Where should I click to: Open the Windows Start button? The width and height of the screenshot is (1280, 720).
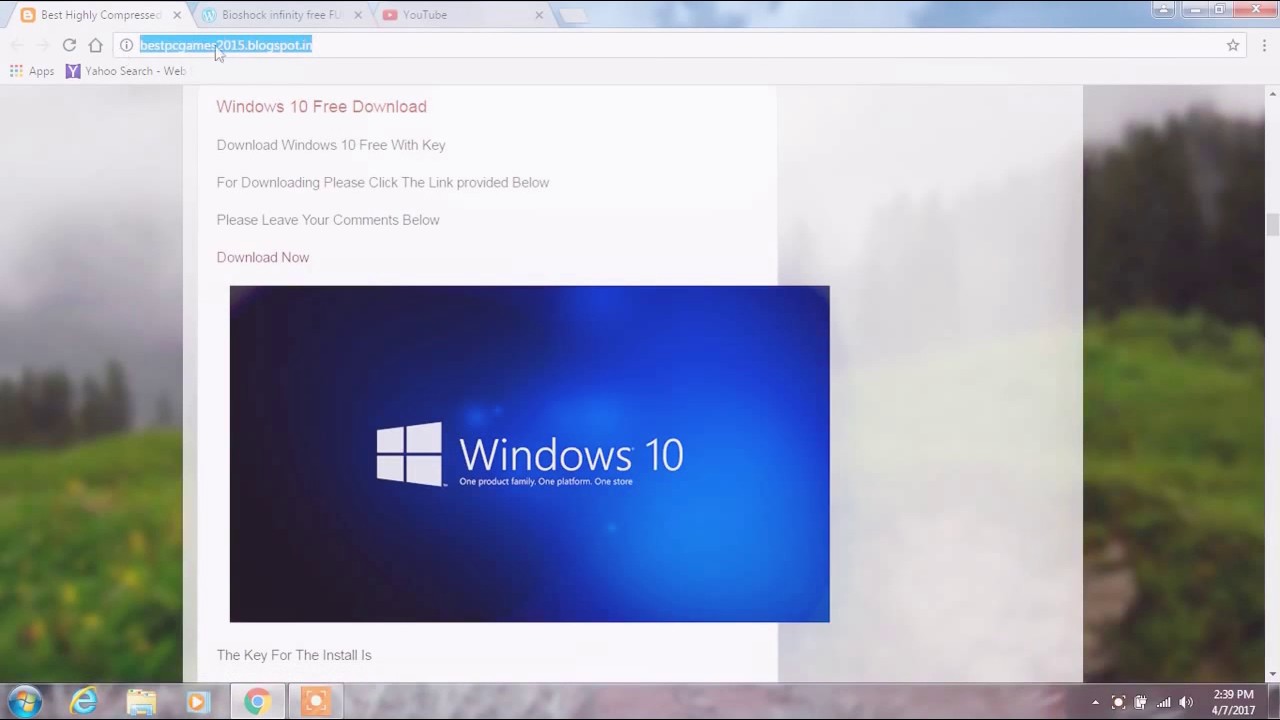[25, 701]
